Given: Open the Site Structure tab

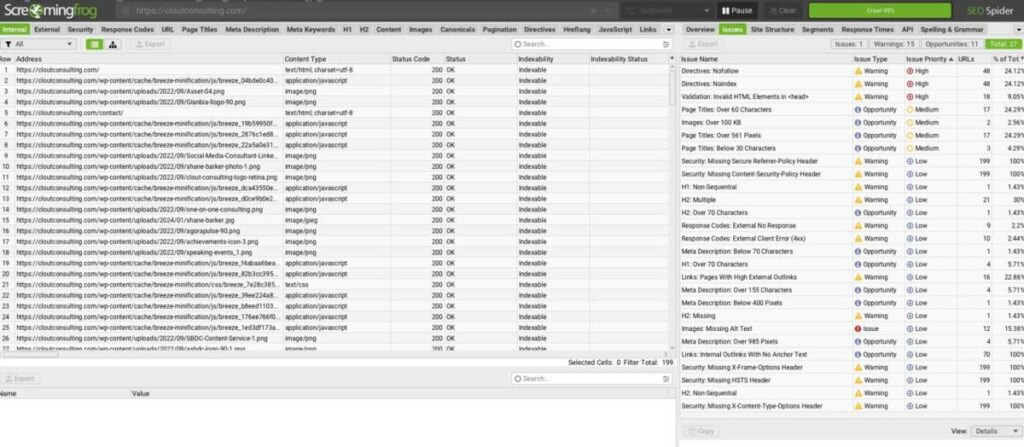Looking at the screenshot, I should 773,30.
